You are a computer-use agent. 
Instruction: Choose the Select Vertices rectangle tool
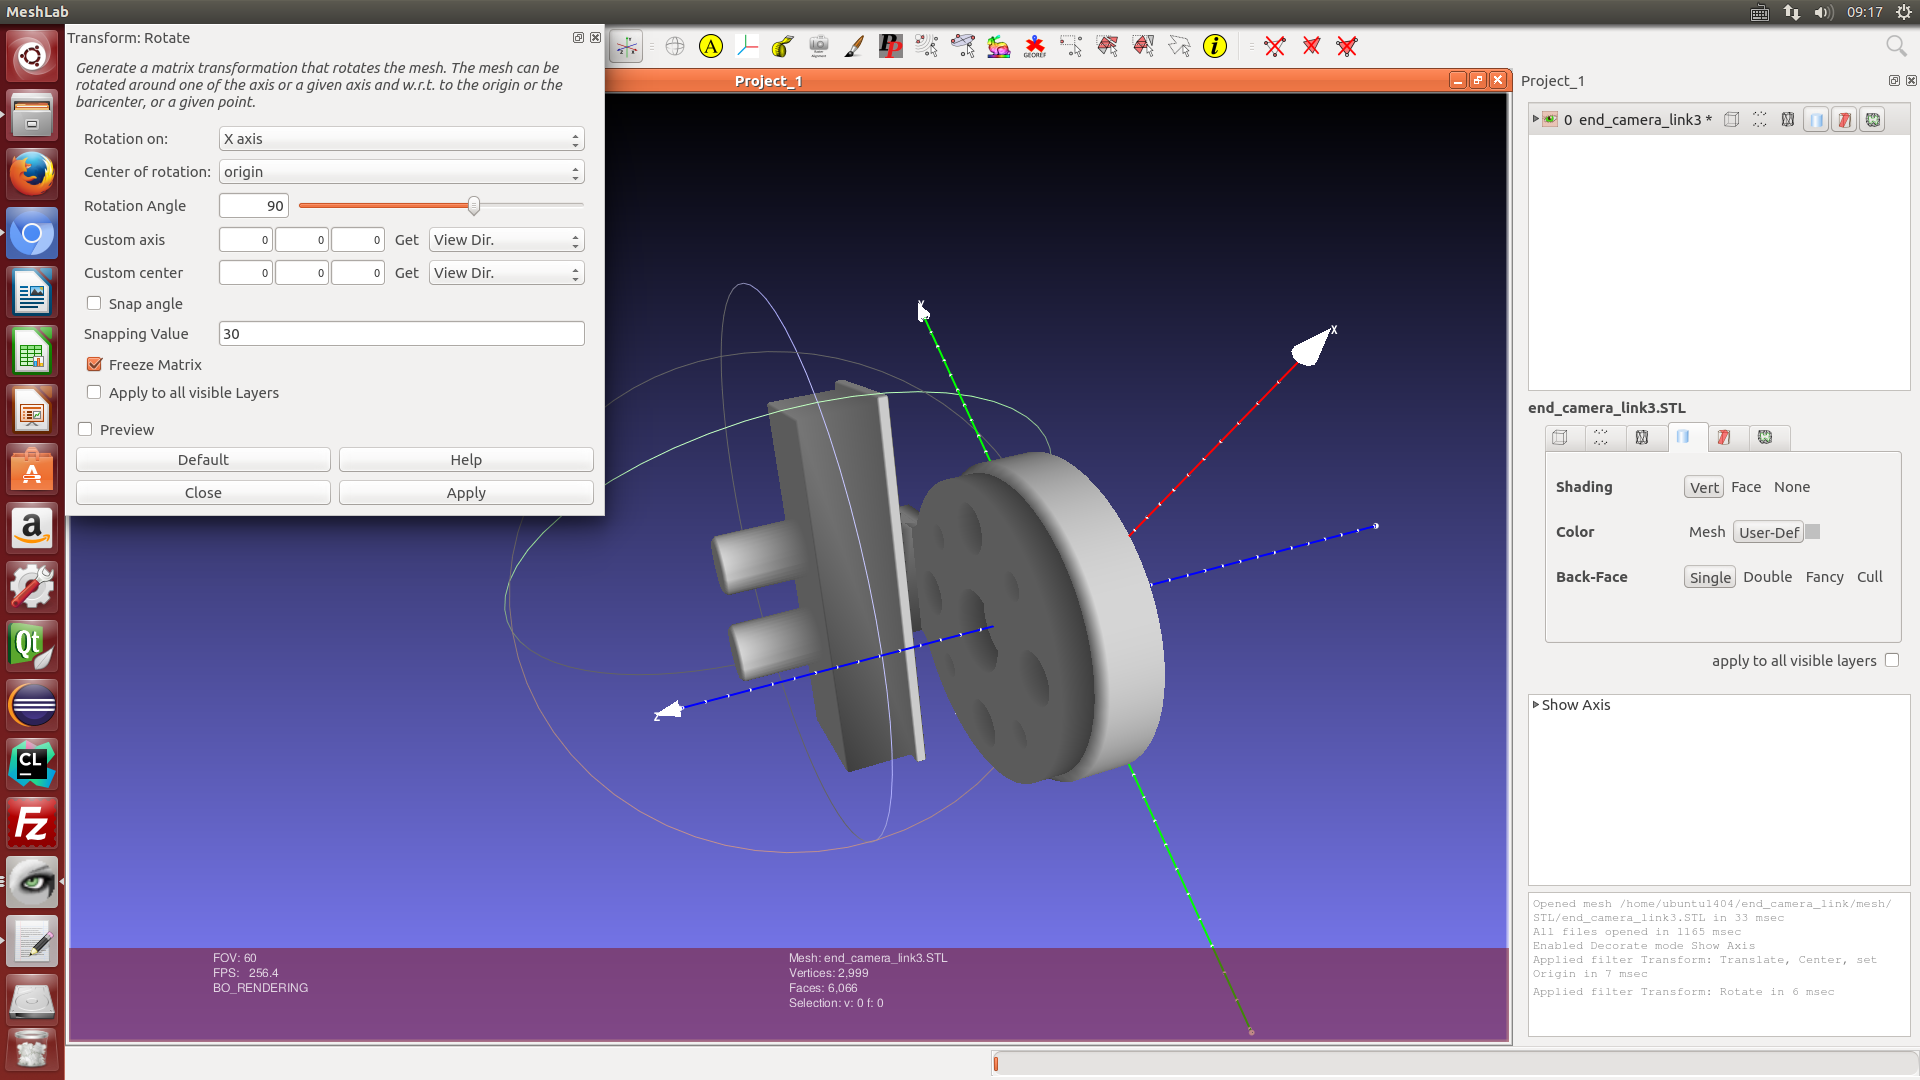coord(1071,46)
